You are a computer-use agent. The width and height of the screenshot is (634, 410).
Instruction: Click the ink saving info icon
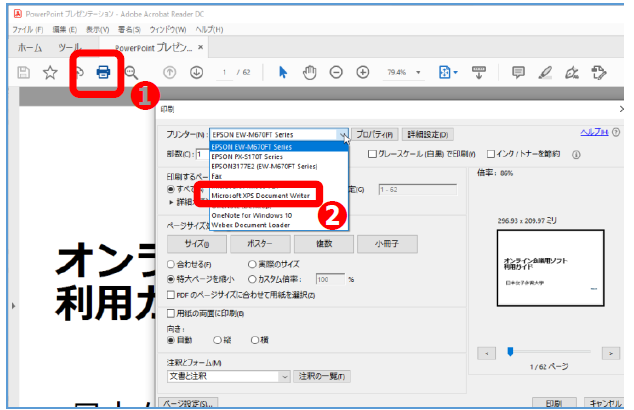(x=576, y=154)
